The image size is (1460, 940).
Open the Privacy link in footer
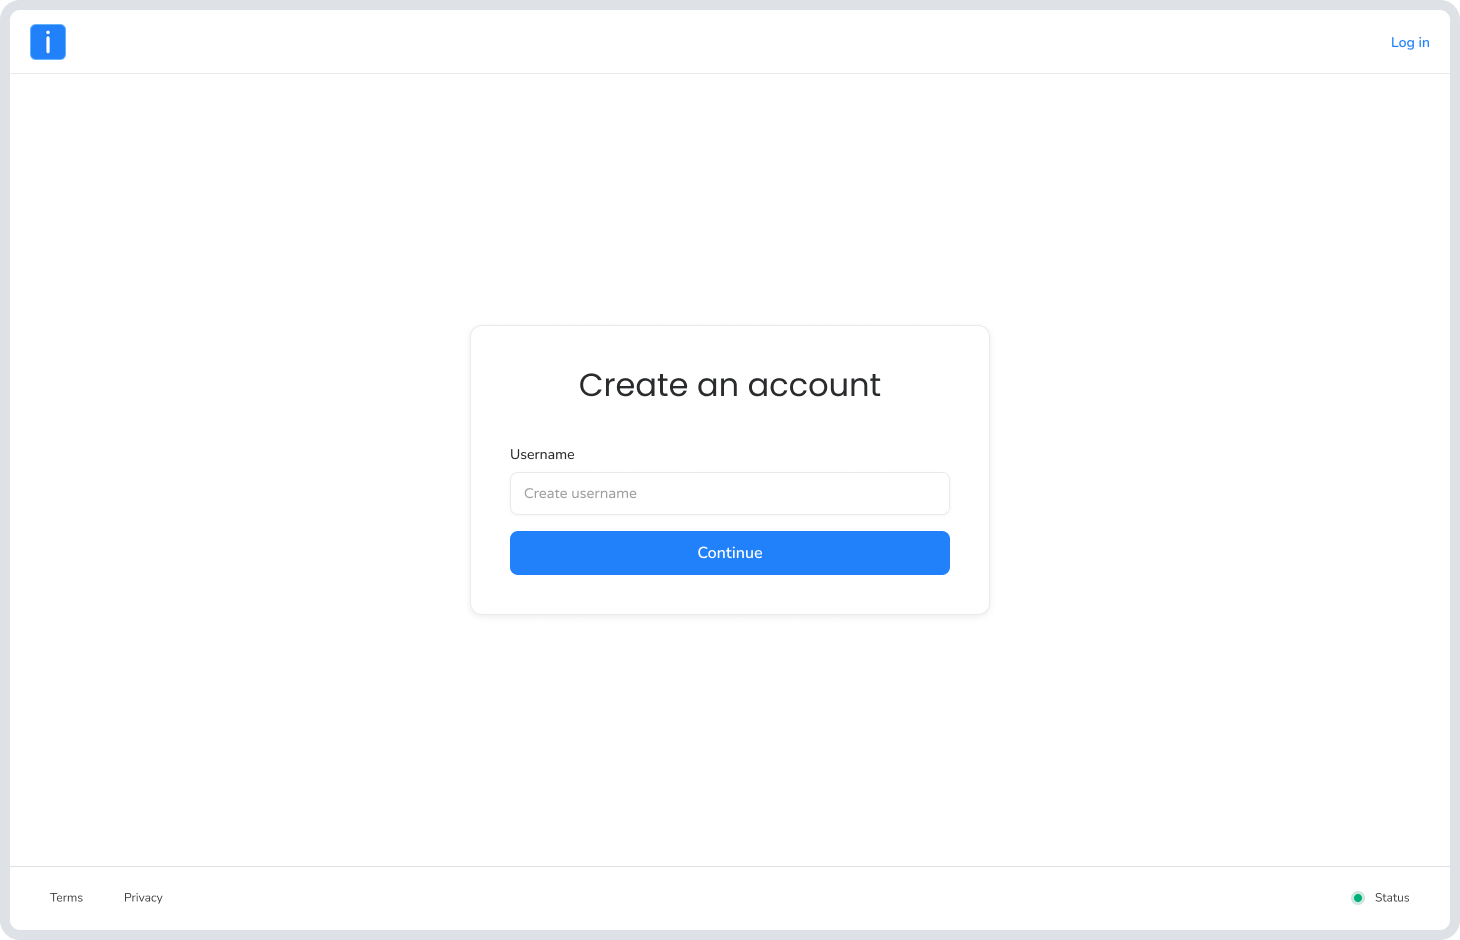pos(143,898)
